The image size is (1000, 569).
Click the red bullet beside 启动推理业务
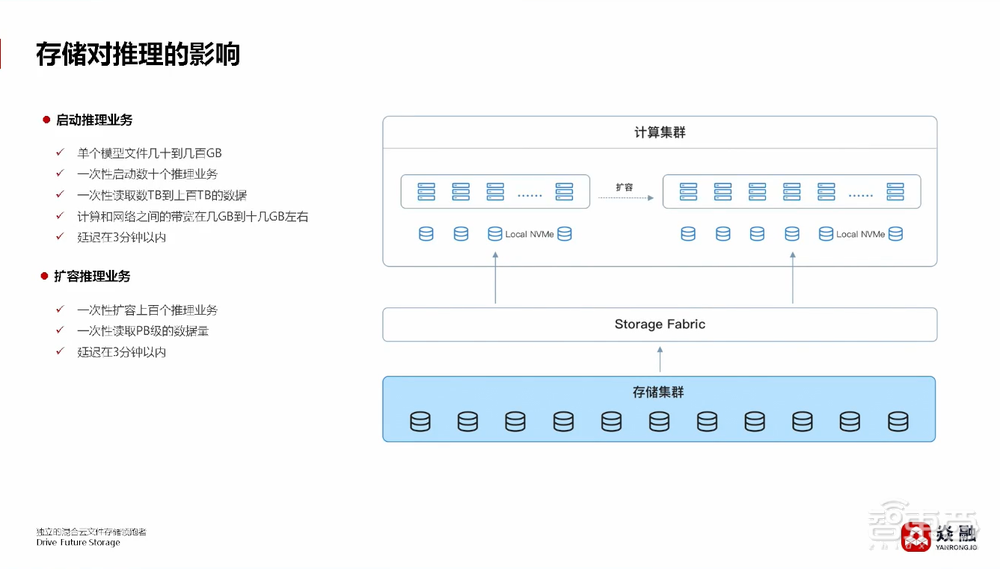coord(46,120)
